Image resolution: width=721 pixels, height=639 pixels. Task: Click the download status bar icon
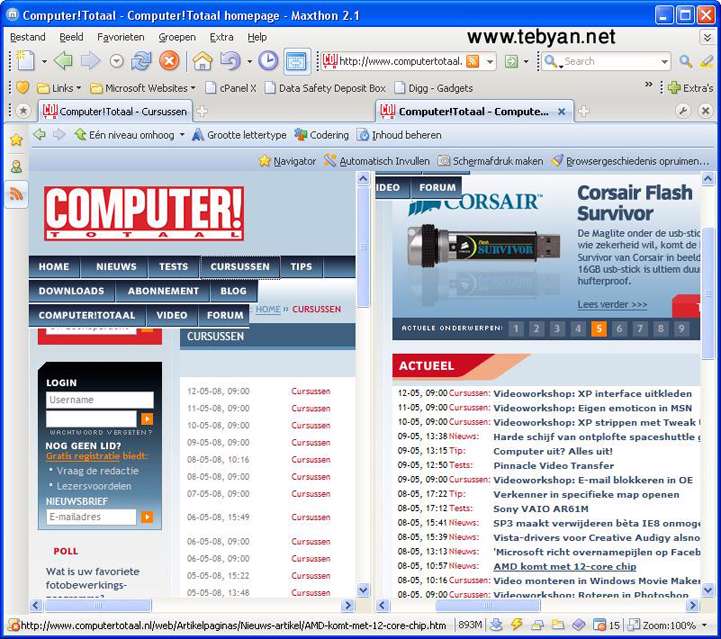coord(497,625)
